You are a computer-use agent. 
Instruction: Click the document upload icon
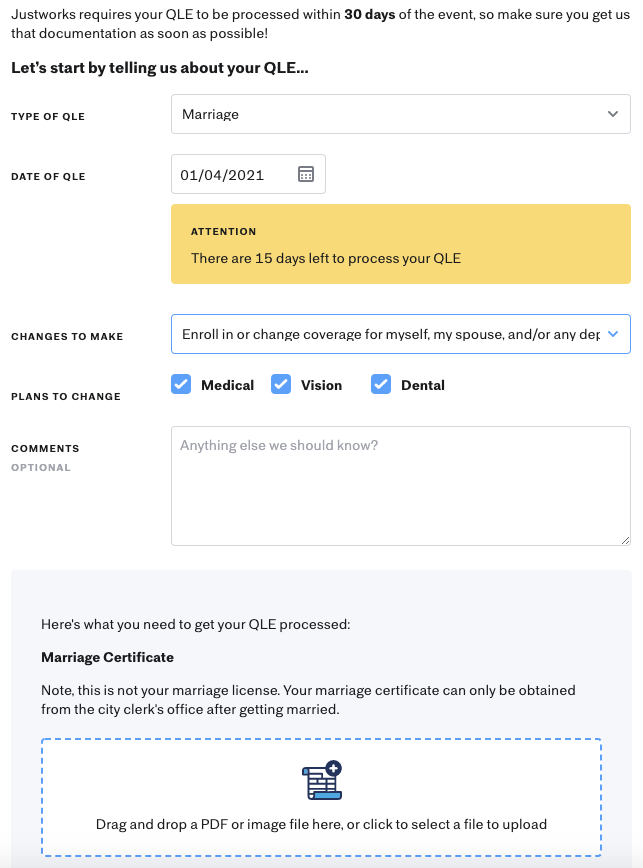point(320,780)
